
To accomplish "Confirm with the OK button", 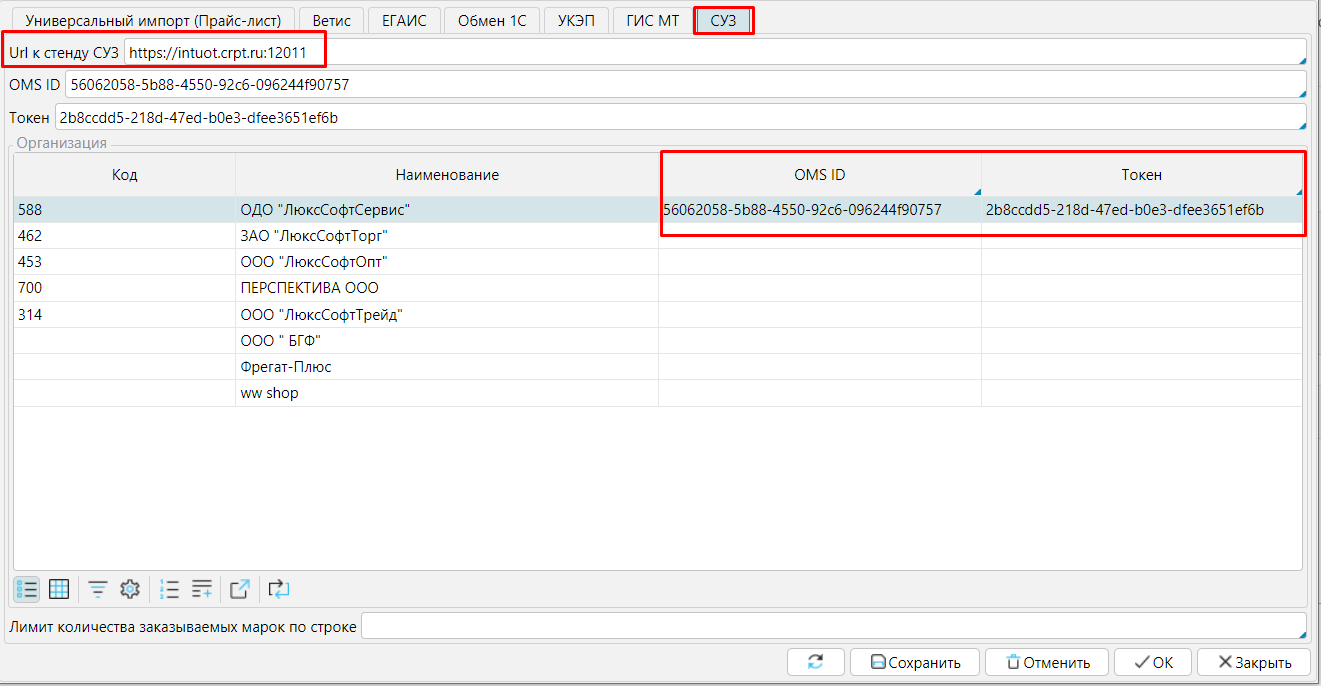I will (1152, 662).
